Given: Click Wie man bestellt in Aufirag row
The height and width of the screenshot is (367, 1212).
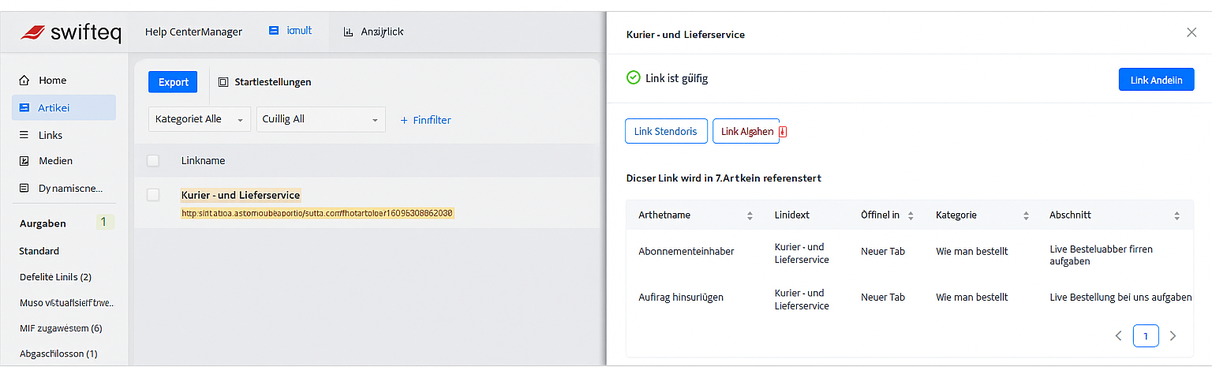Looking at the screenshot, I should (x=972, y=297).
